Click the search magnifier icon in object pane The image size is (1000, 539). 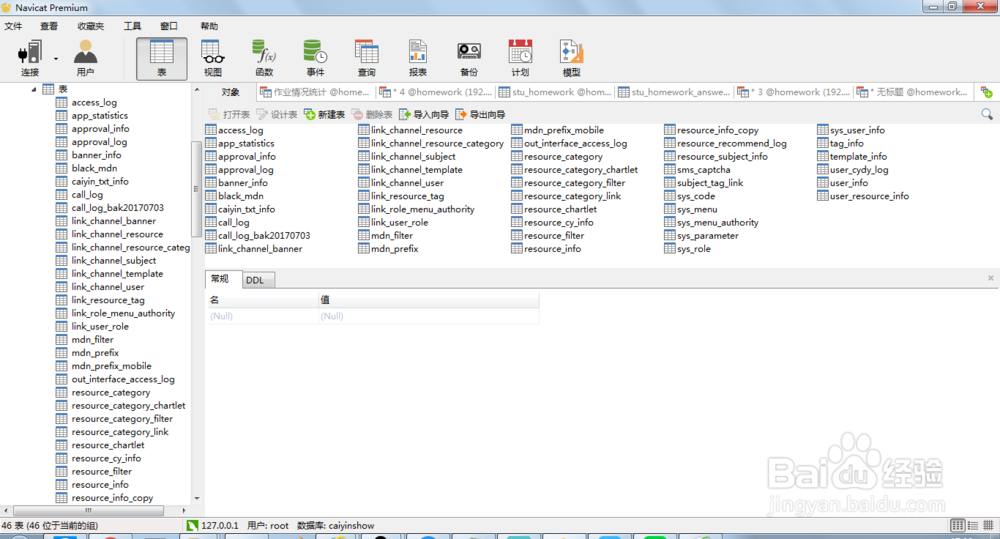pyautogui.click(x=987, y=114)
